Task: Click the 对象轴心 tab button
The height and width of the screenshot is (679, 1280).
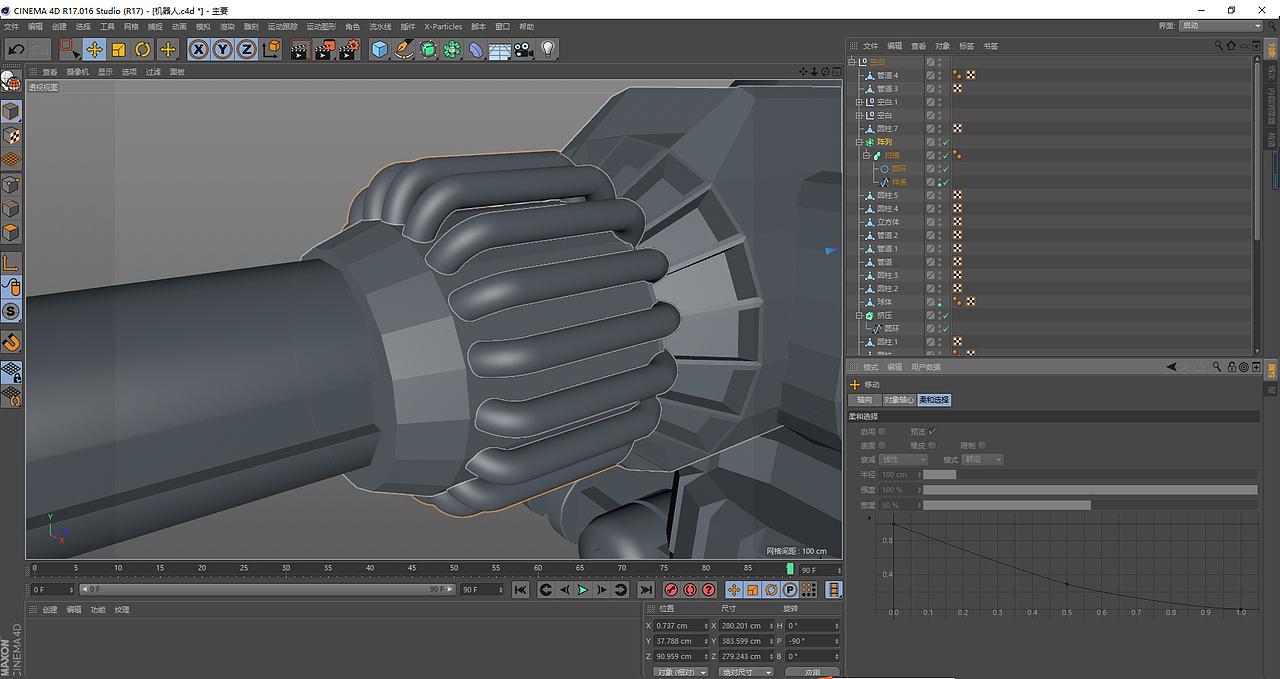Action: [x=898, y=400]
